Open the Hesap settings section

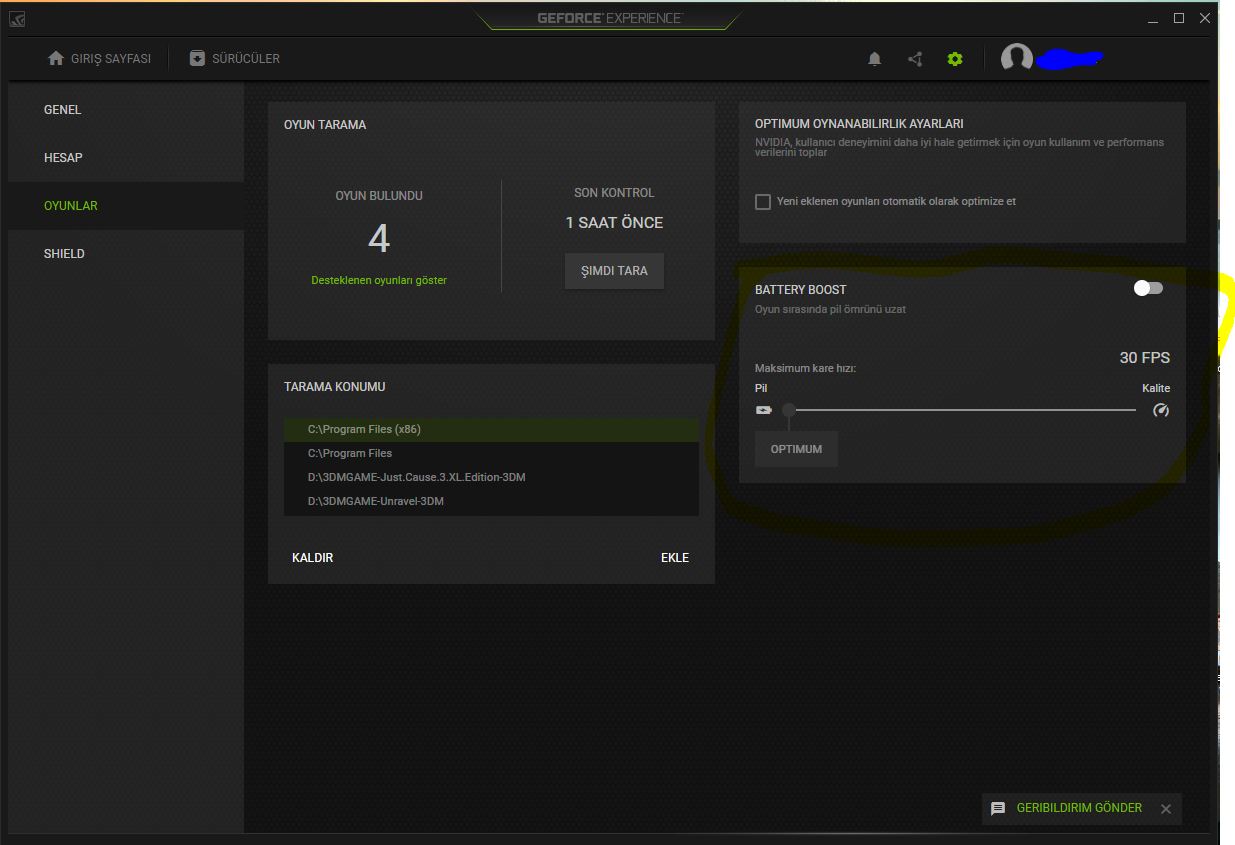63,158
